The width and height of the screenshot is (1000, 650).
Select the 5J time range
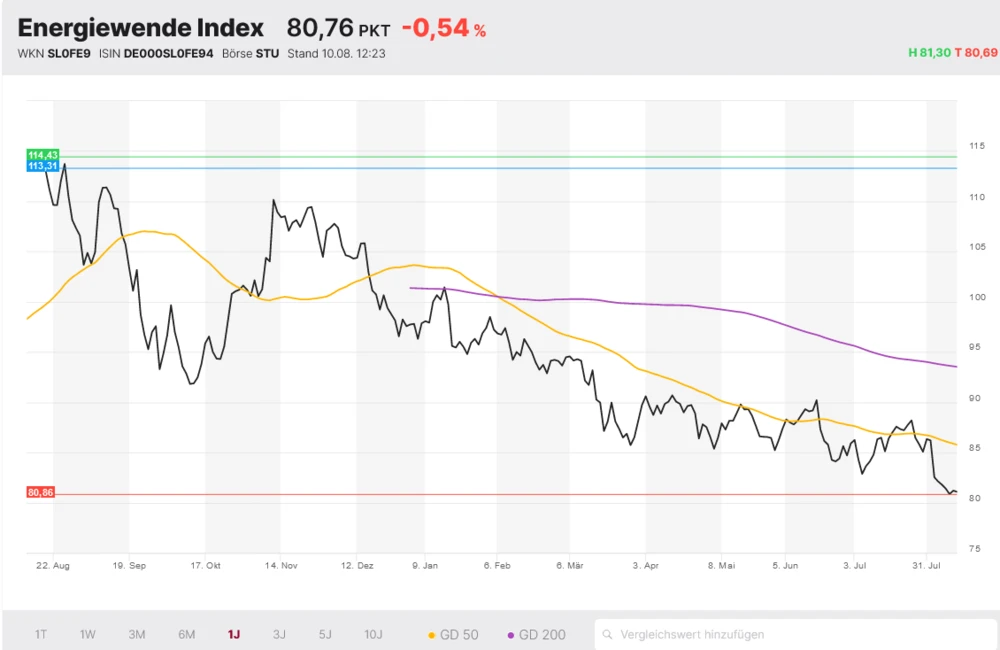[325, 634]
